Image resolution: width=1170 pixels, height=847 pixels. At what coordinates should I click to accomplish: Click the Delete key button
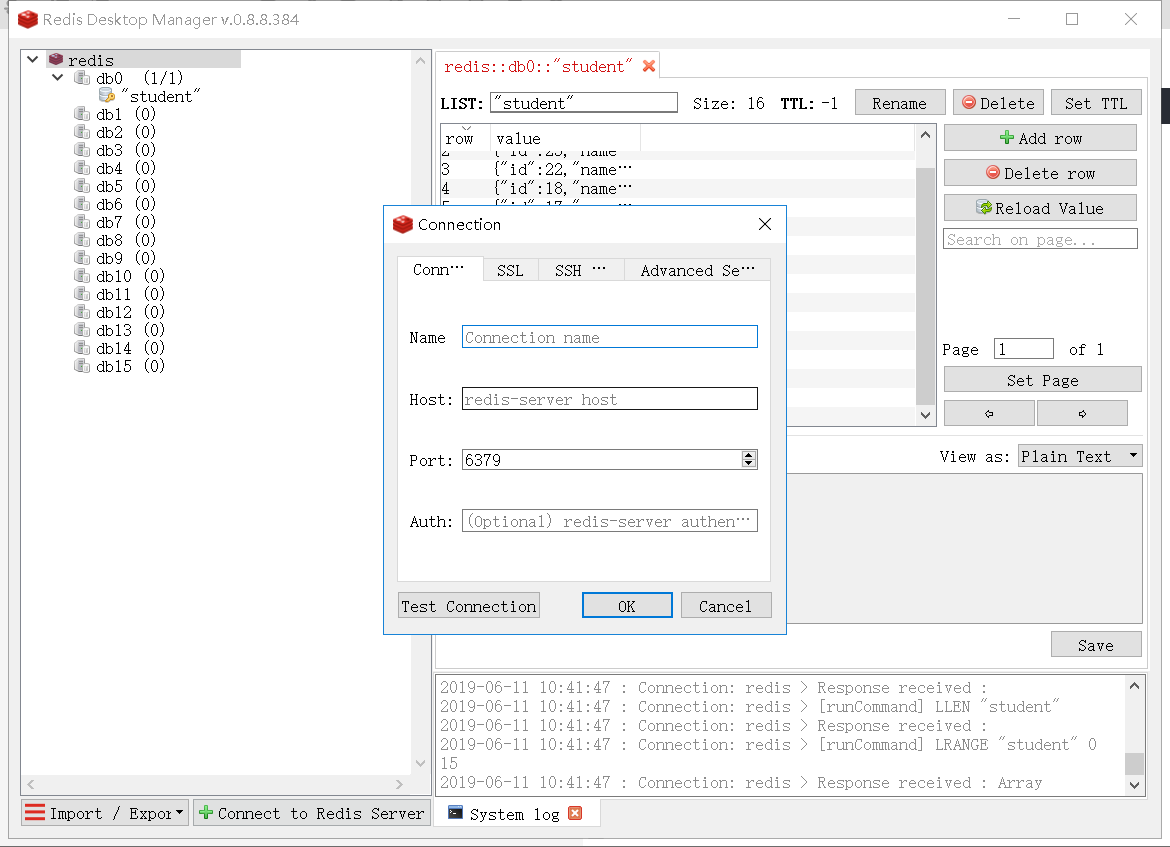pyautogui.click(x=998, y=103)
